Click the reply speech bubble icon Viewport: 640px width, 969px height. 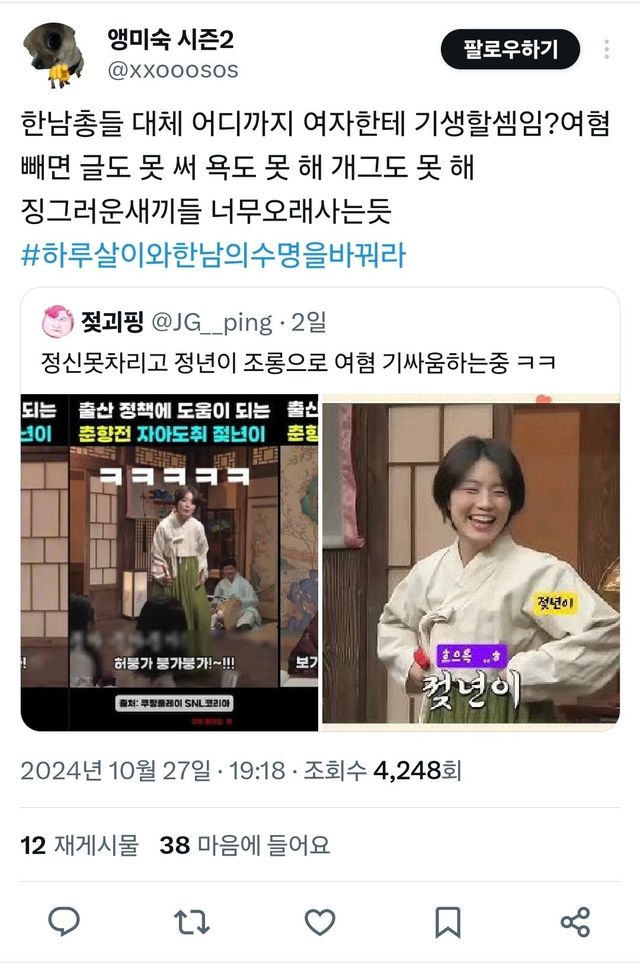tap(64, 922)
